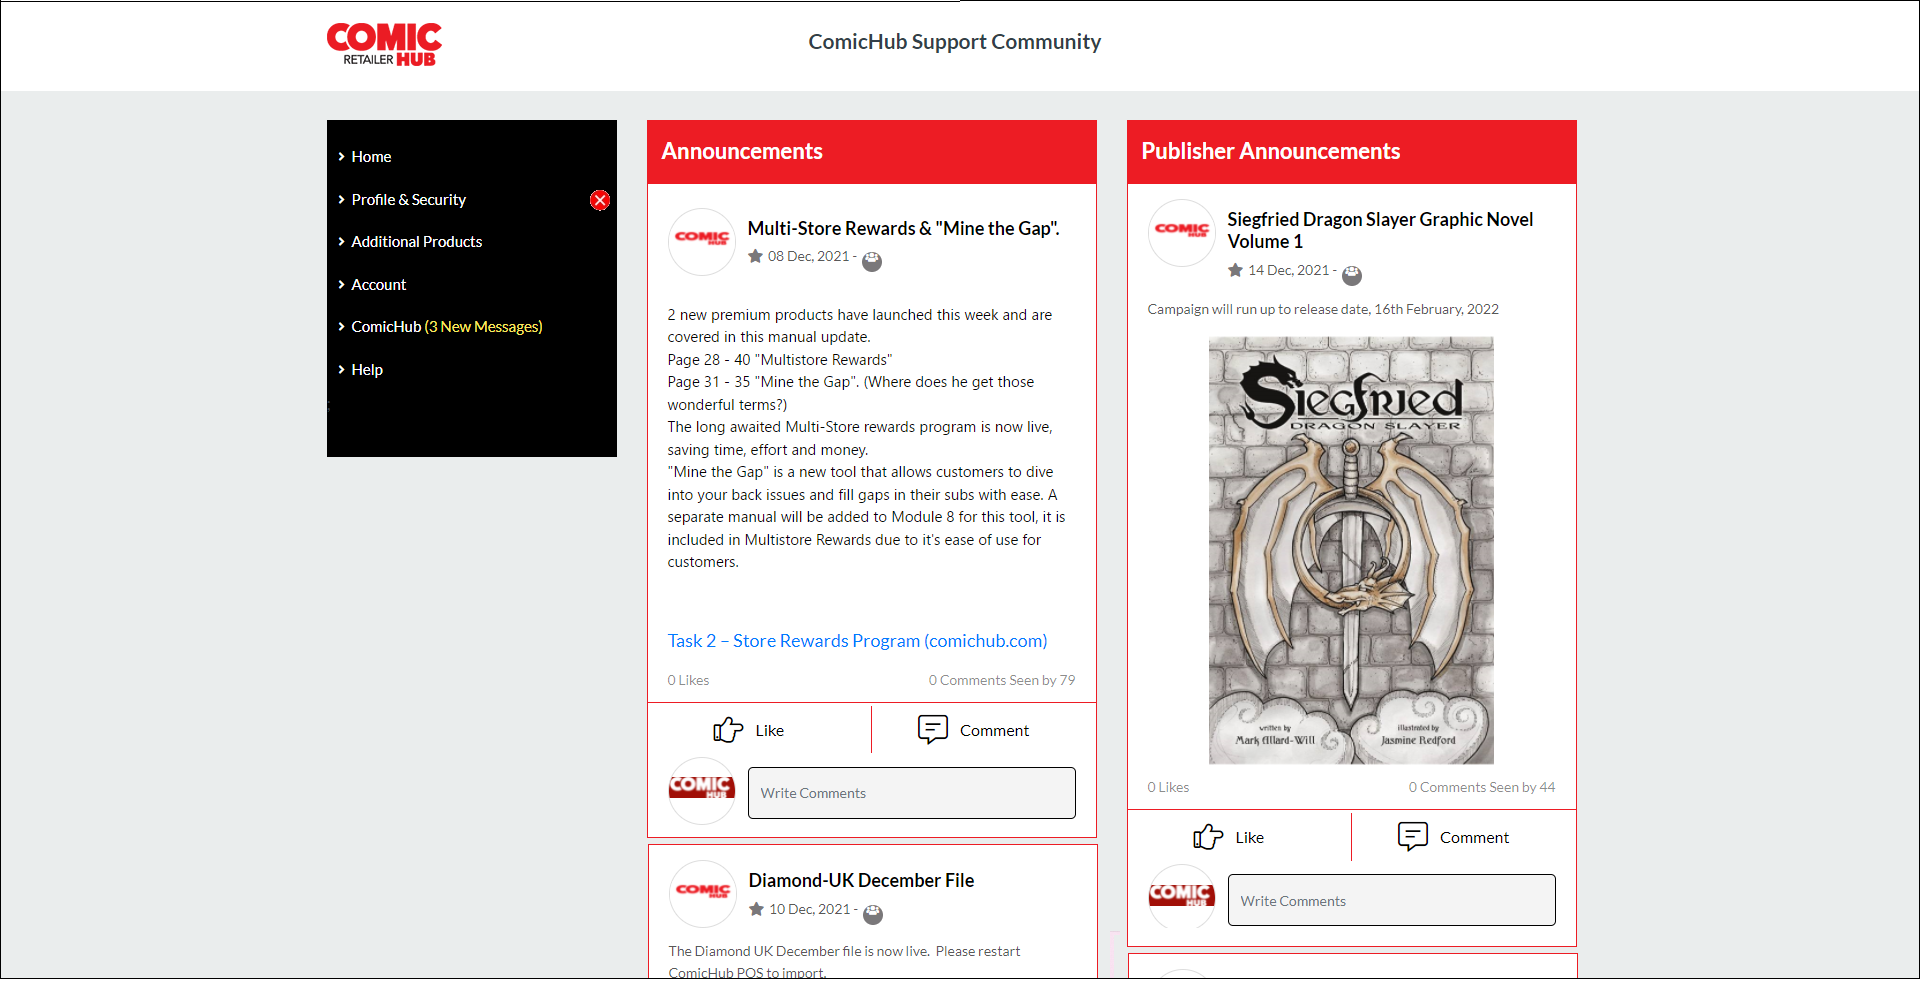
Task: Click the Comic Retailer Hub logo
Action: pyautogui.click(x=384, y=44)
